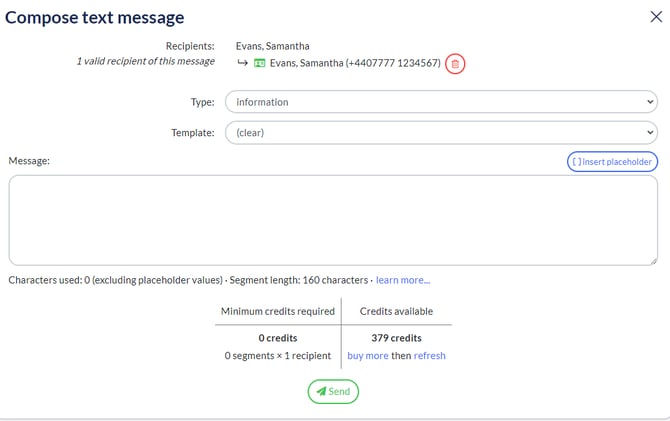Select the Evans, Samantha recipient name

273,46
